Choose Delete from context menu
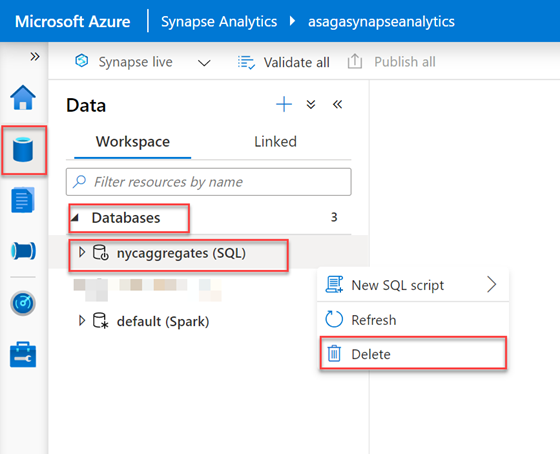Screen dimensions: 560x454 coord(413,353)
